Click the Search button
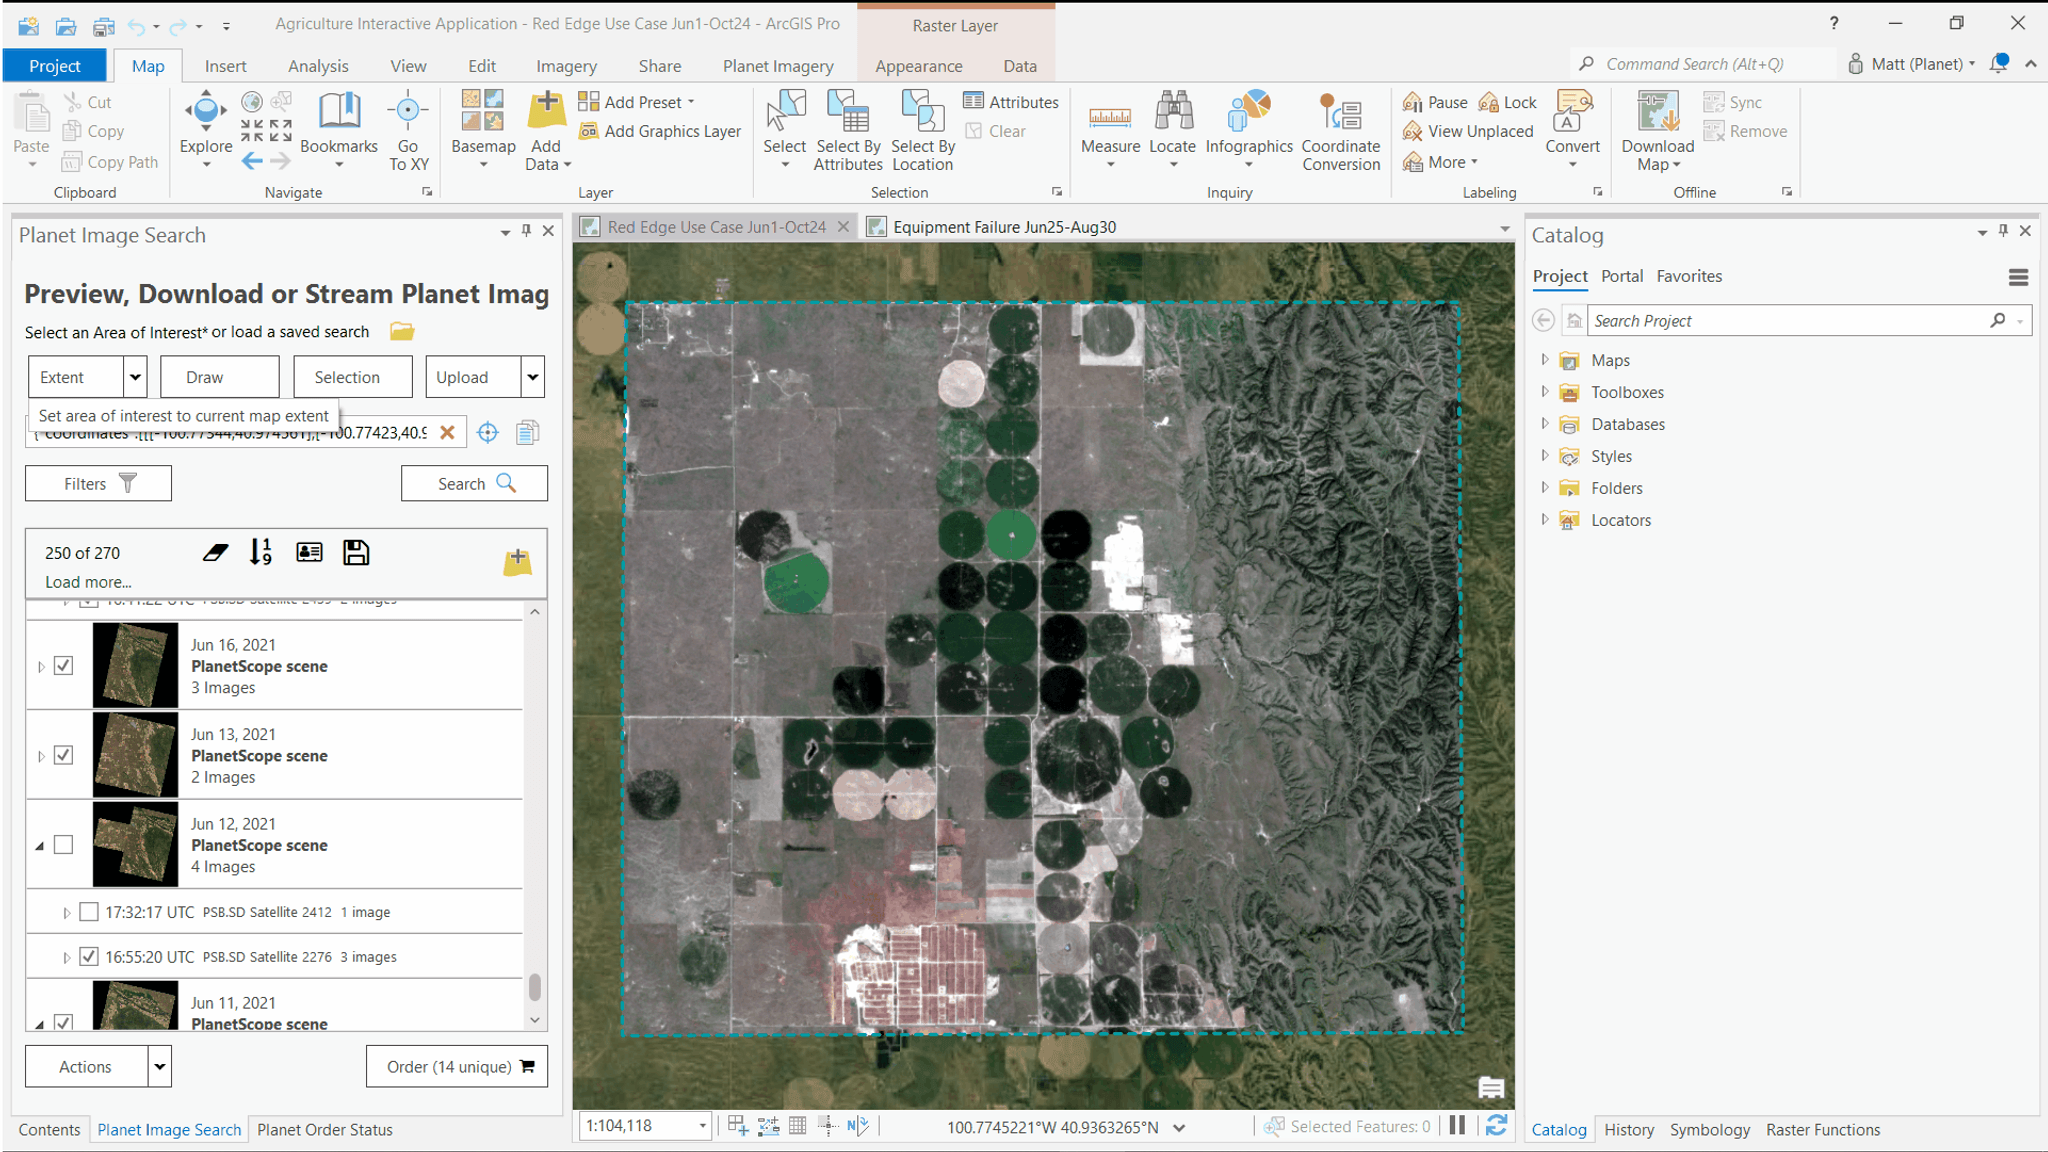 [x=474, y=483]
